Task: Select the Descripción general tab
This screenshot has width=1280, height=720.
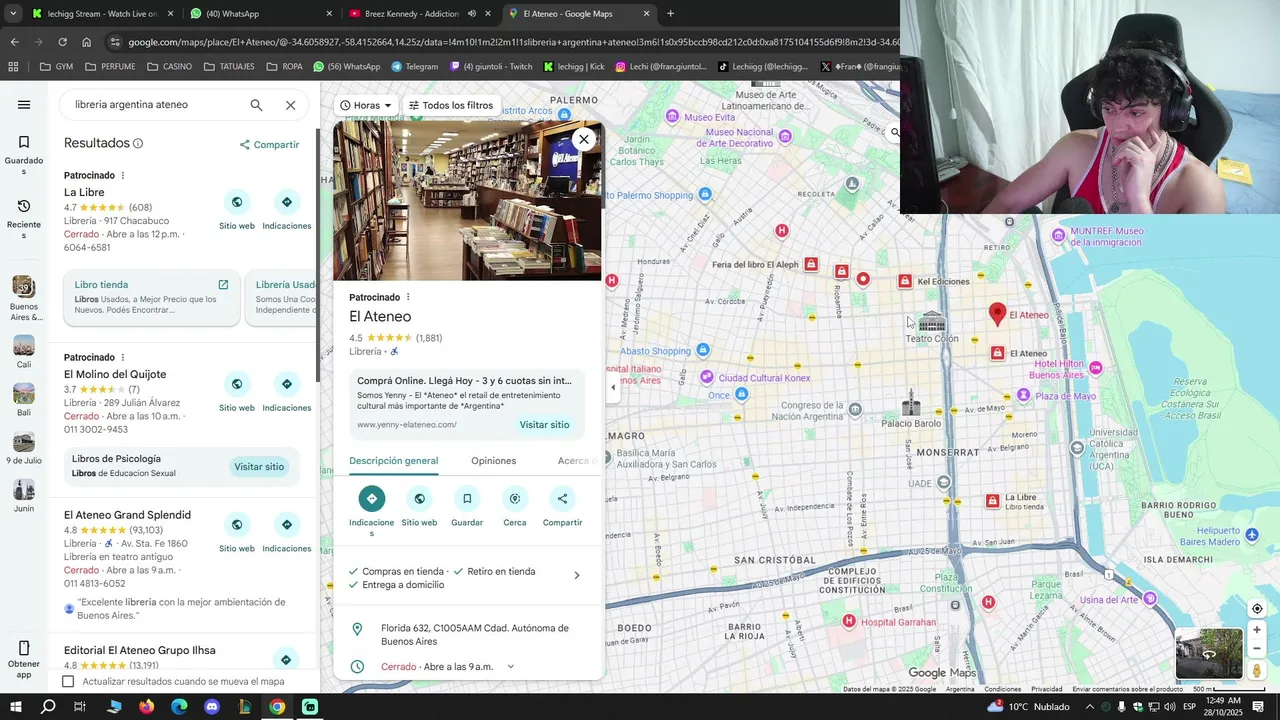Action: click(394, 461)
